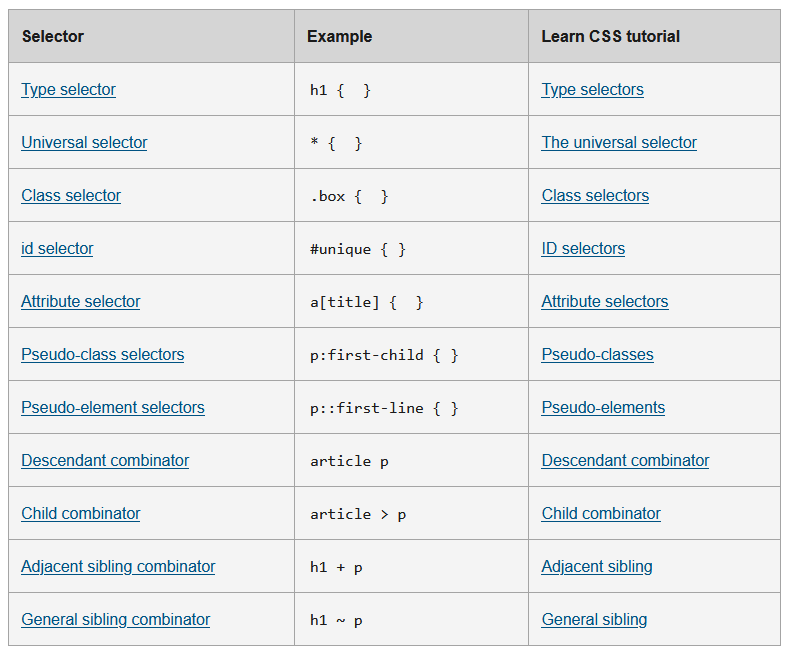Viewport: 791px width, 657px height.
Task: Follow the Adjacent sibling combinator link
Action: [118, 567]
